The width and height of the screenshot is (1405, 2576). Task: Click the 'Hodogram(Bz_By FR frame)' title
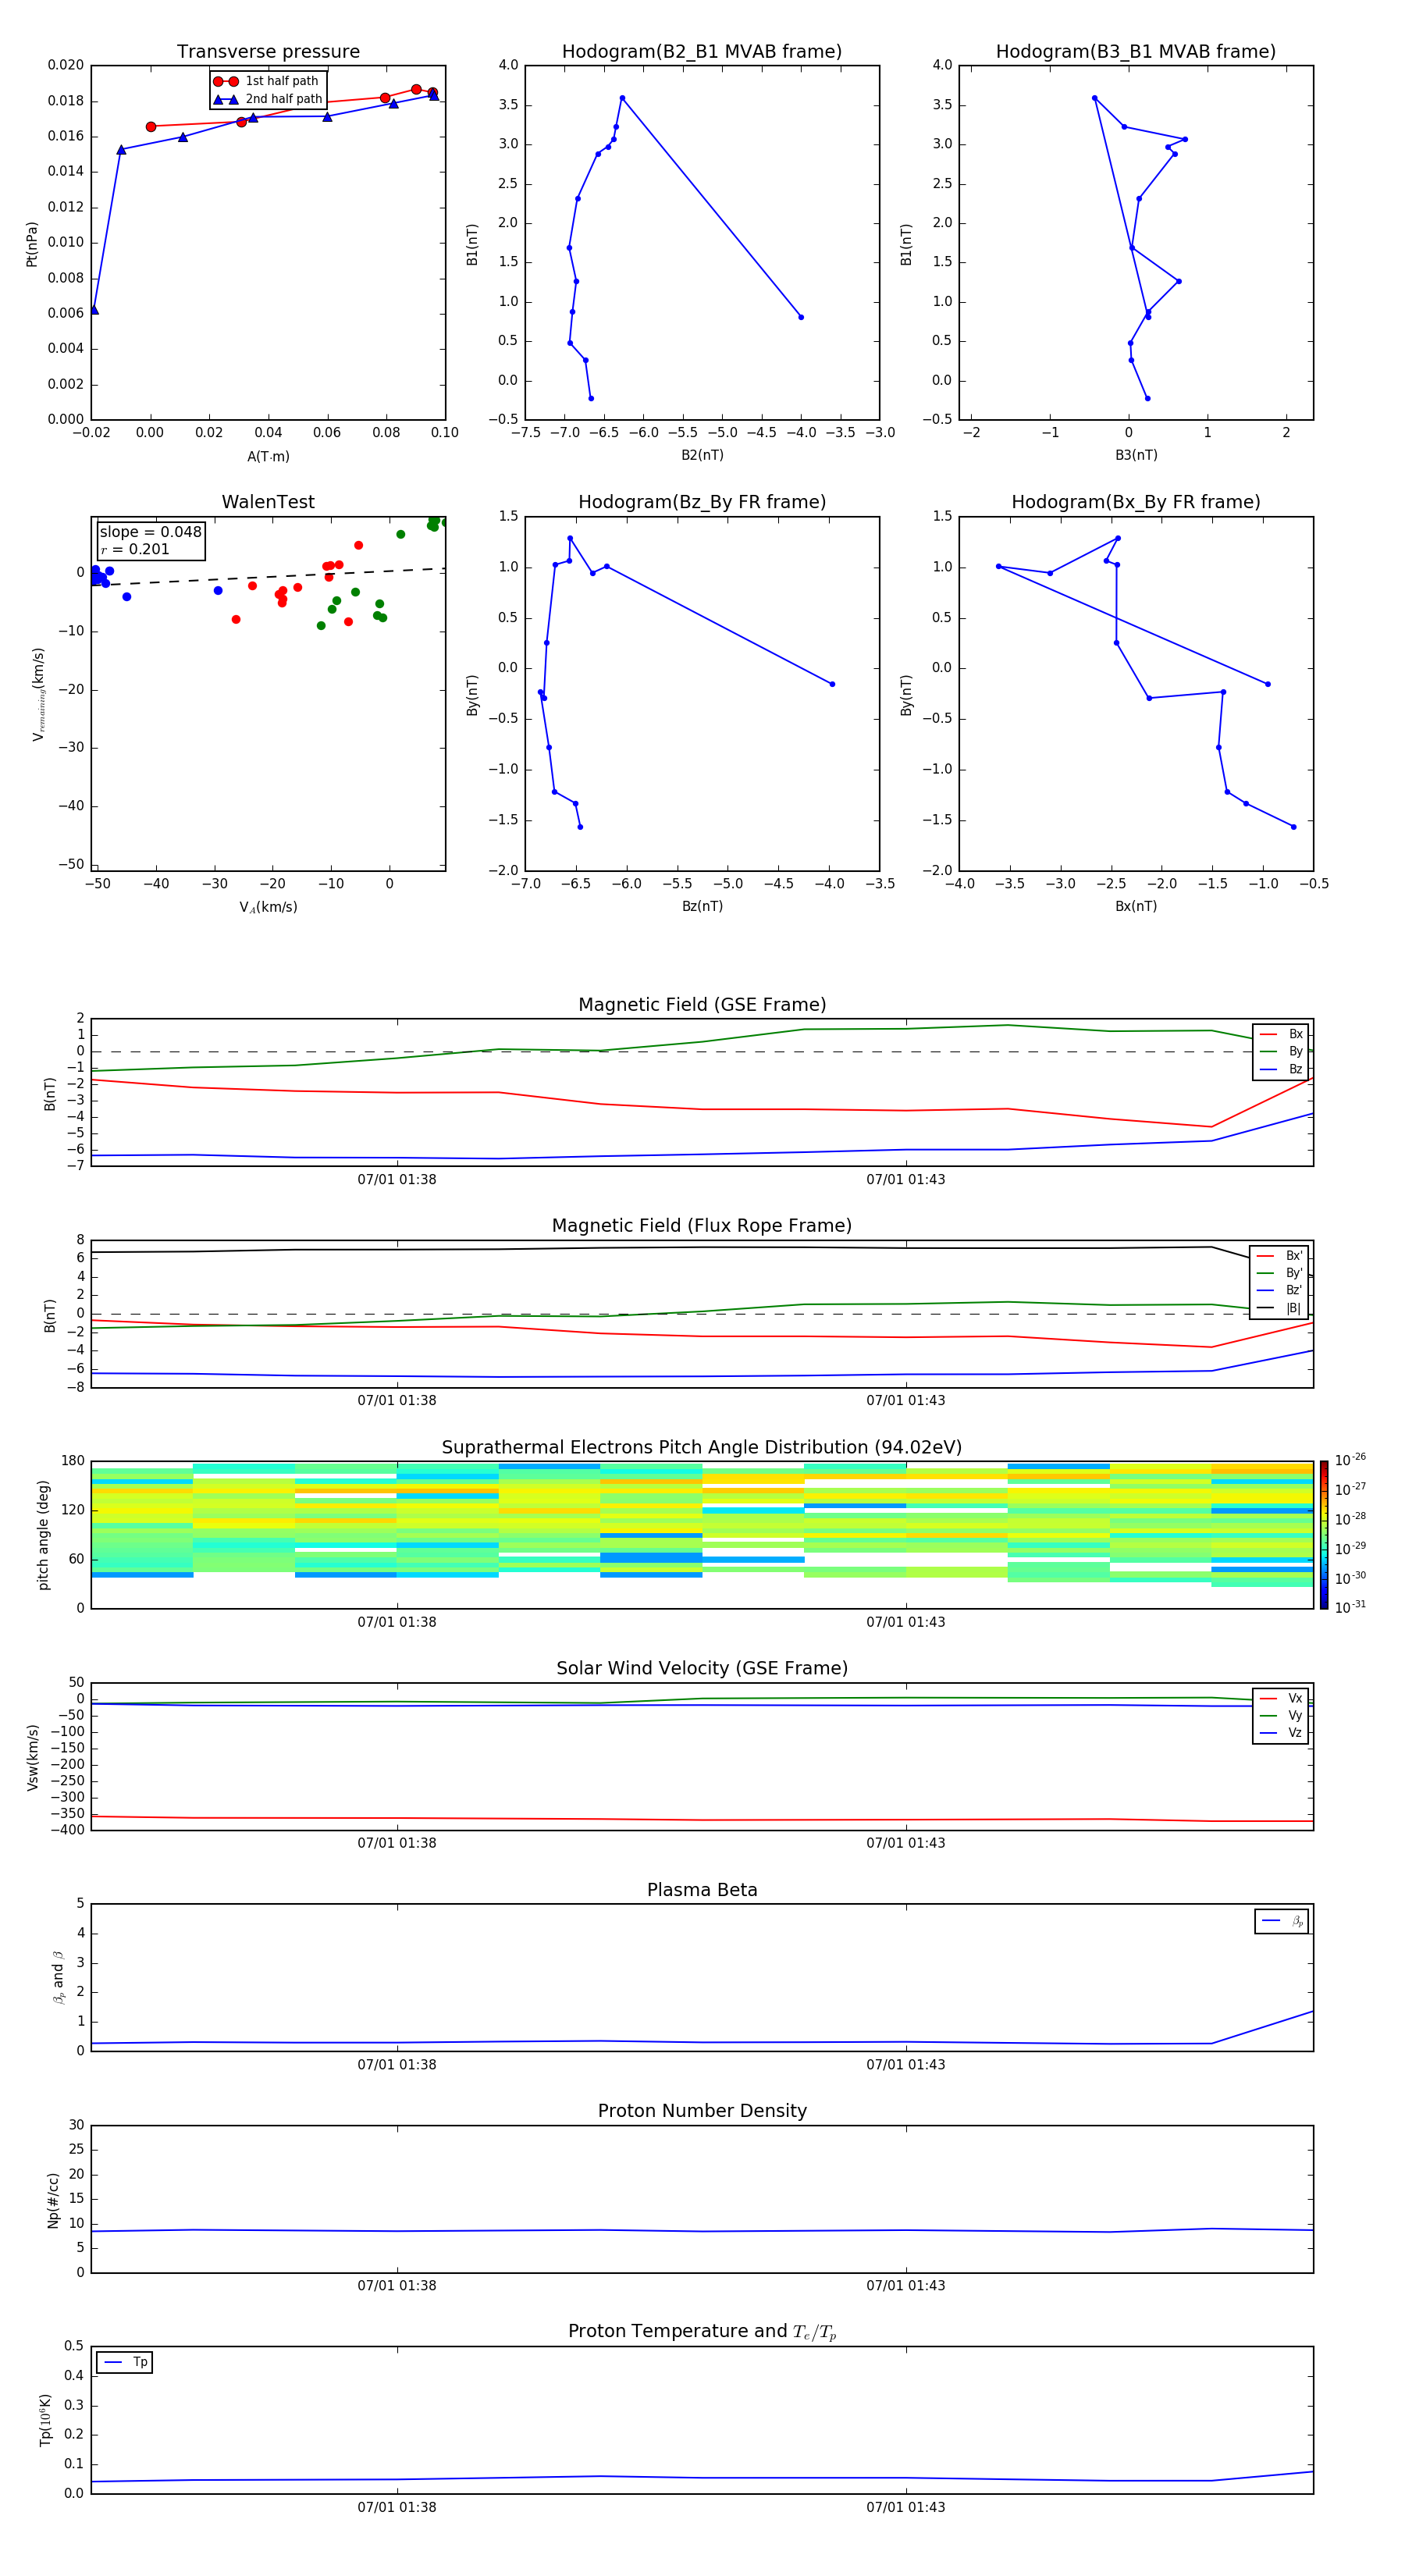[702, 502]
